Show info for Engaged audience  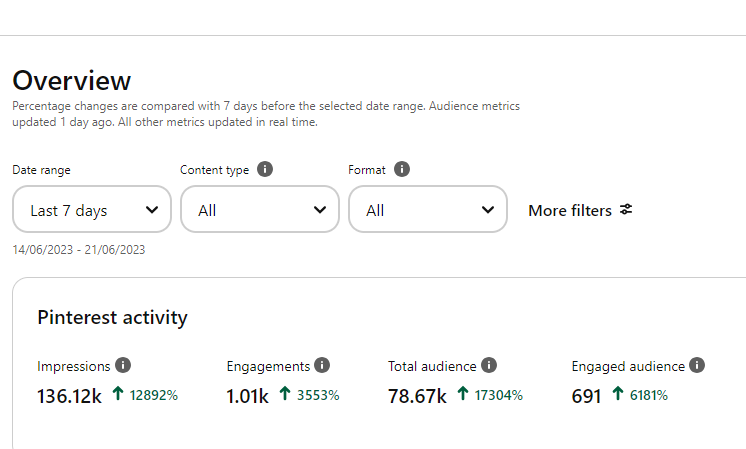697,366
